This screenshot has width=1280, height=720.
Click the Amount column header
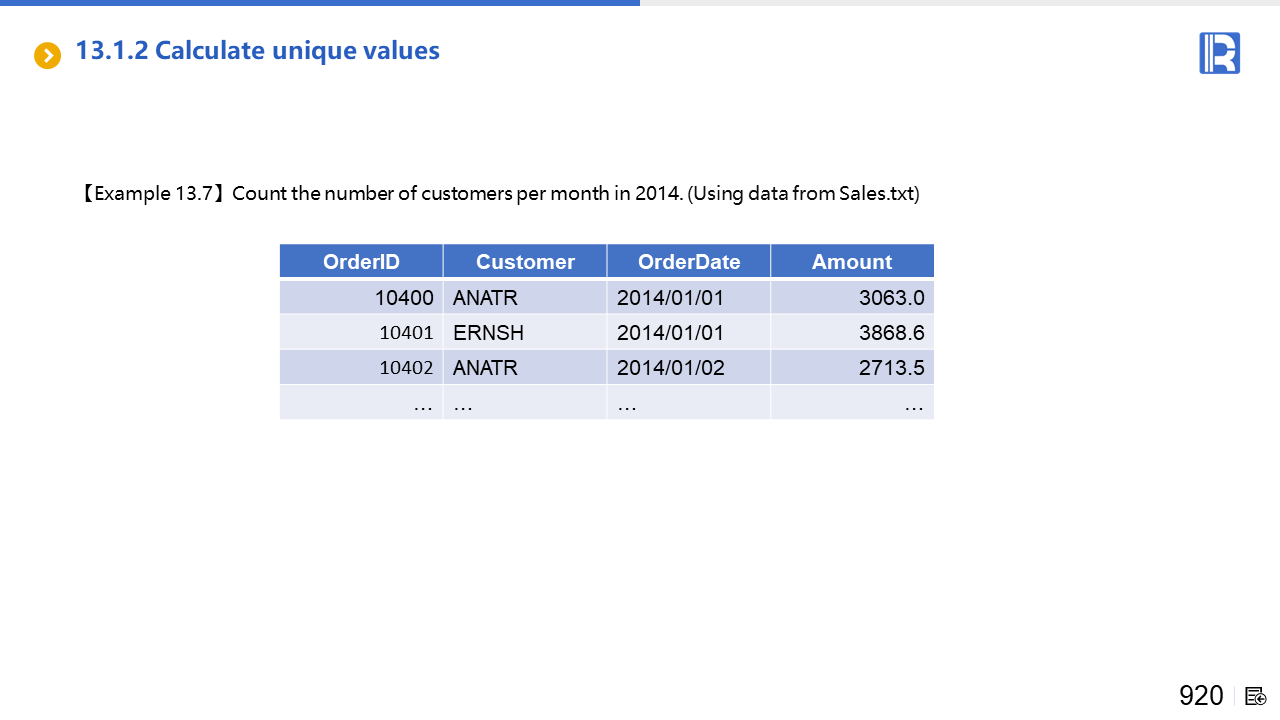852,262
